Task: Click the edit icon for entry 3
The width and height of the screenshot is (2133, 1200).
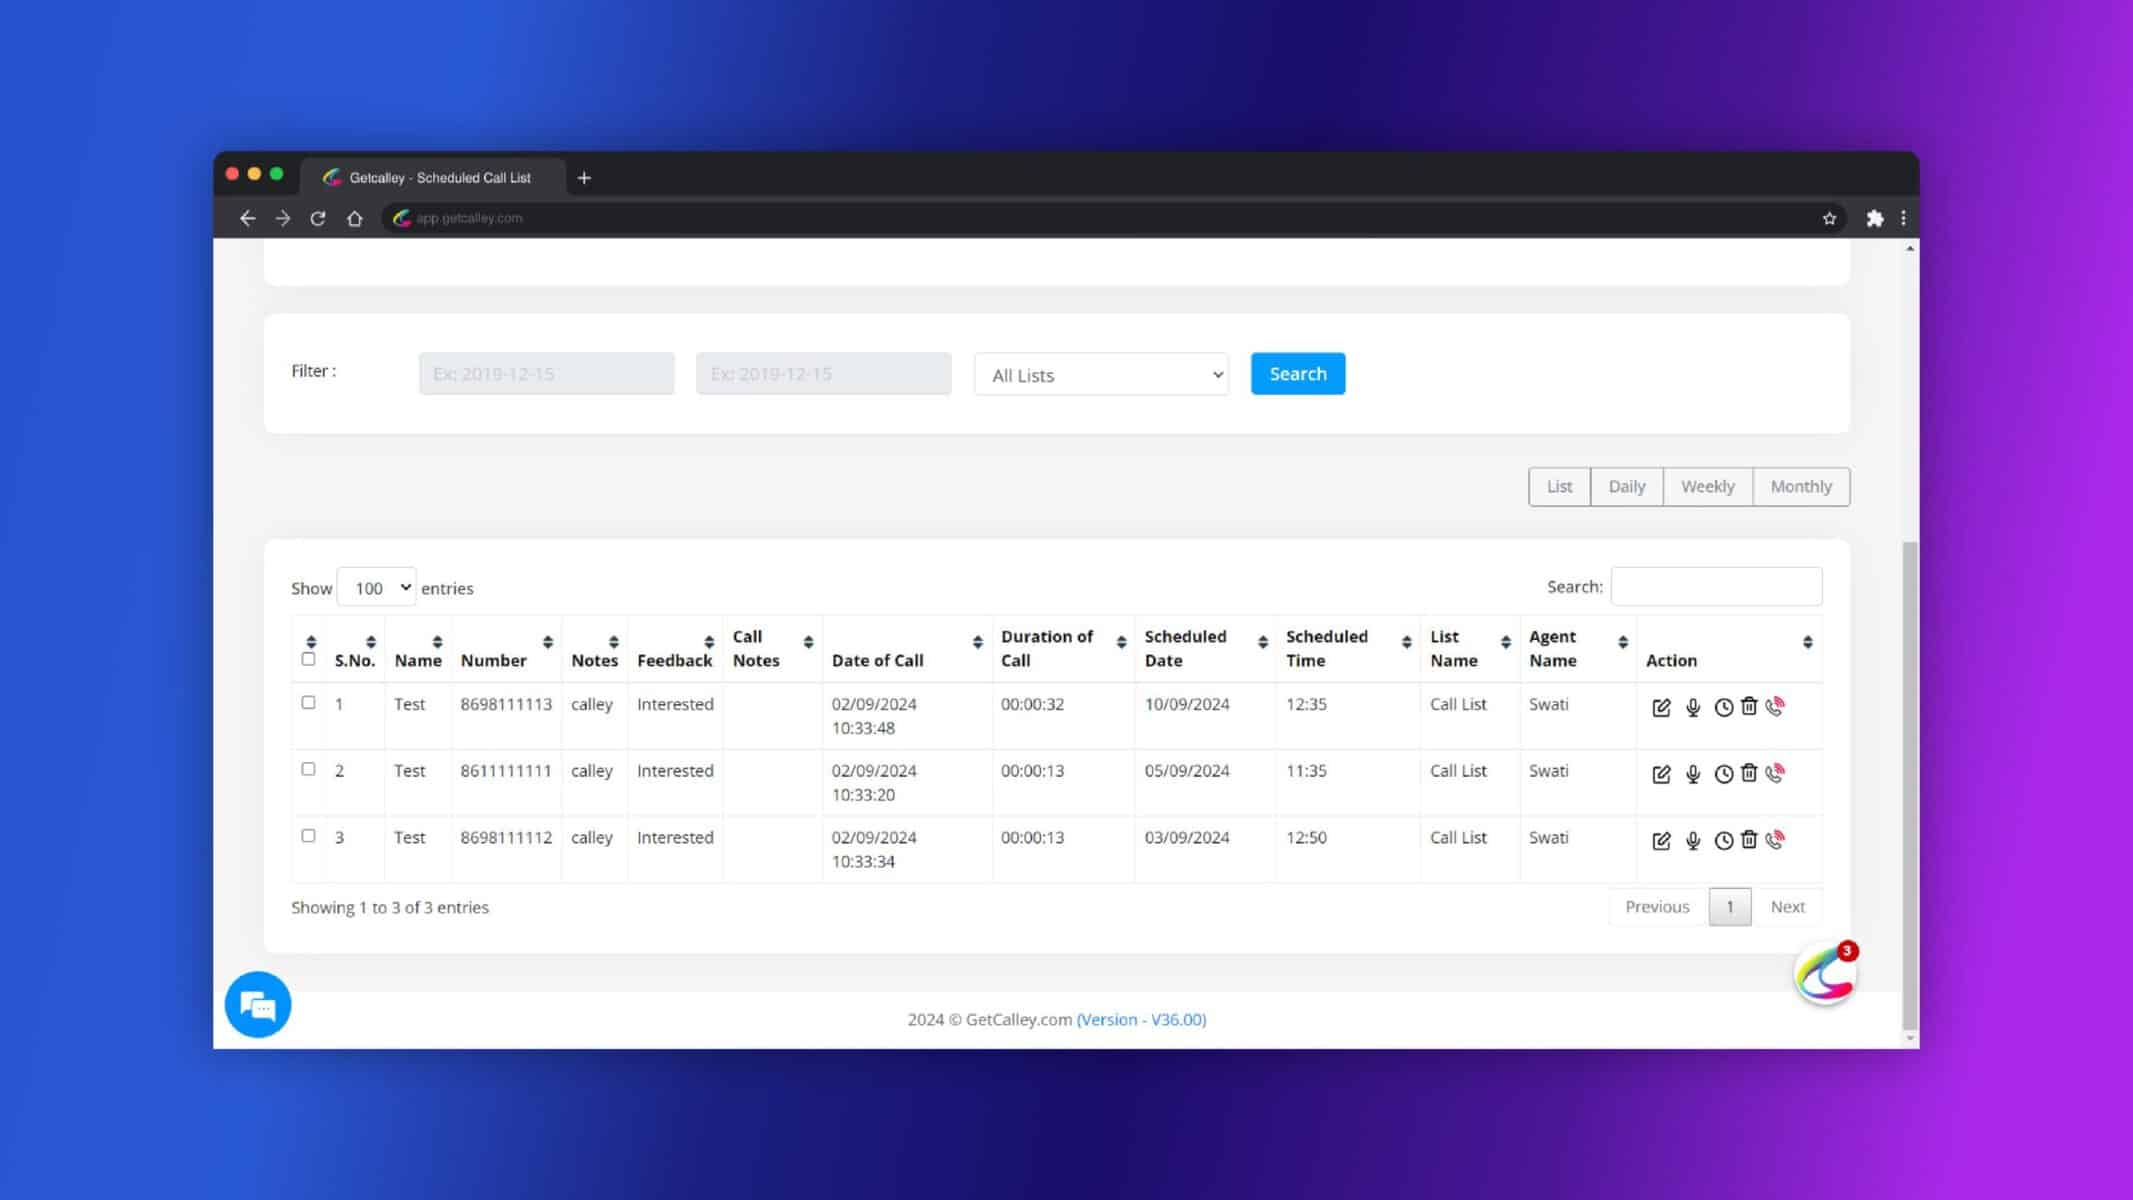Action: tap(1660, 838)
